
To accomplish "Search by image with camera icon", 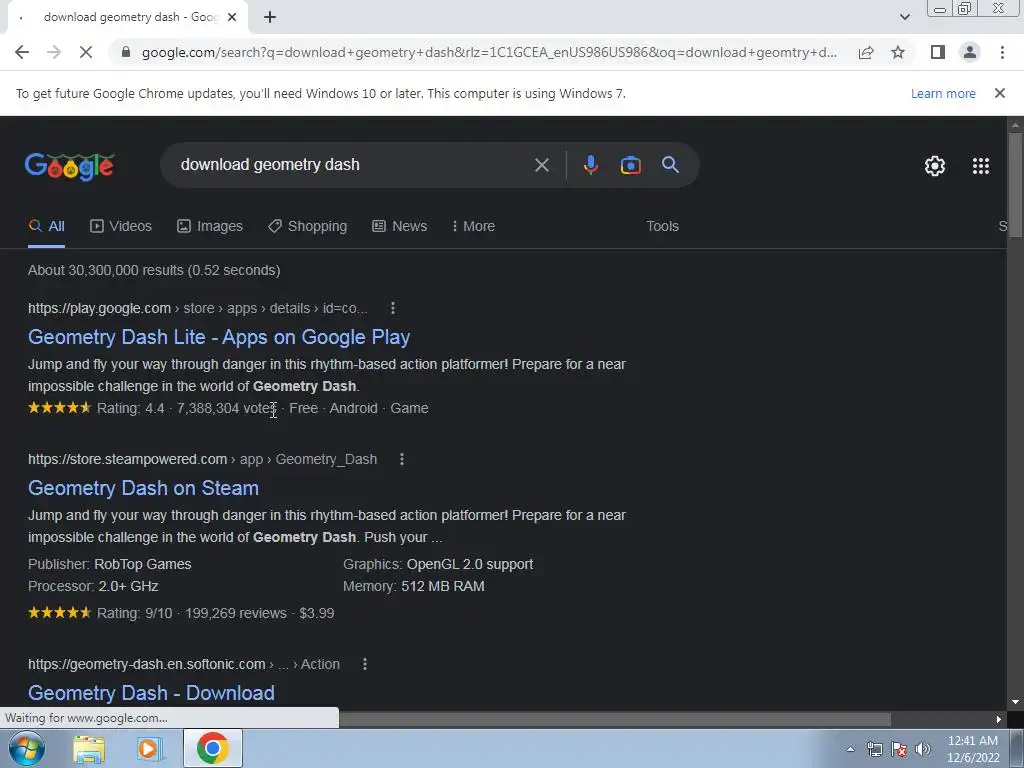I will point(630,165).
